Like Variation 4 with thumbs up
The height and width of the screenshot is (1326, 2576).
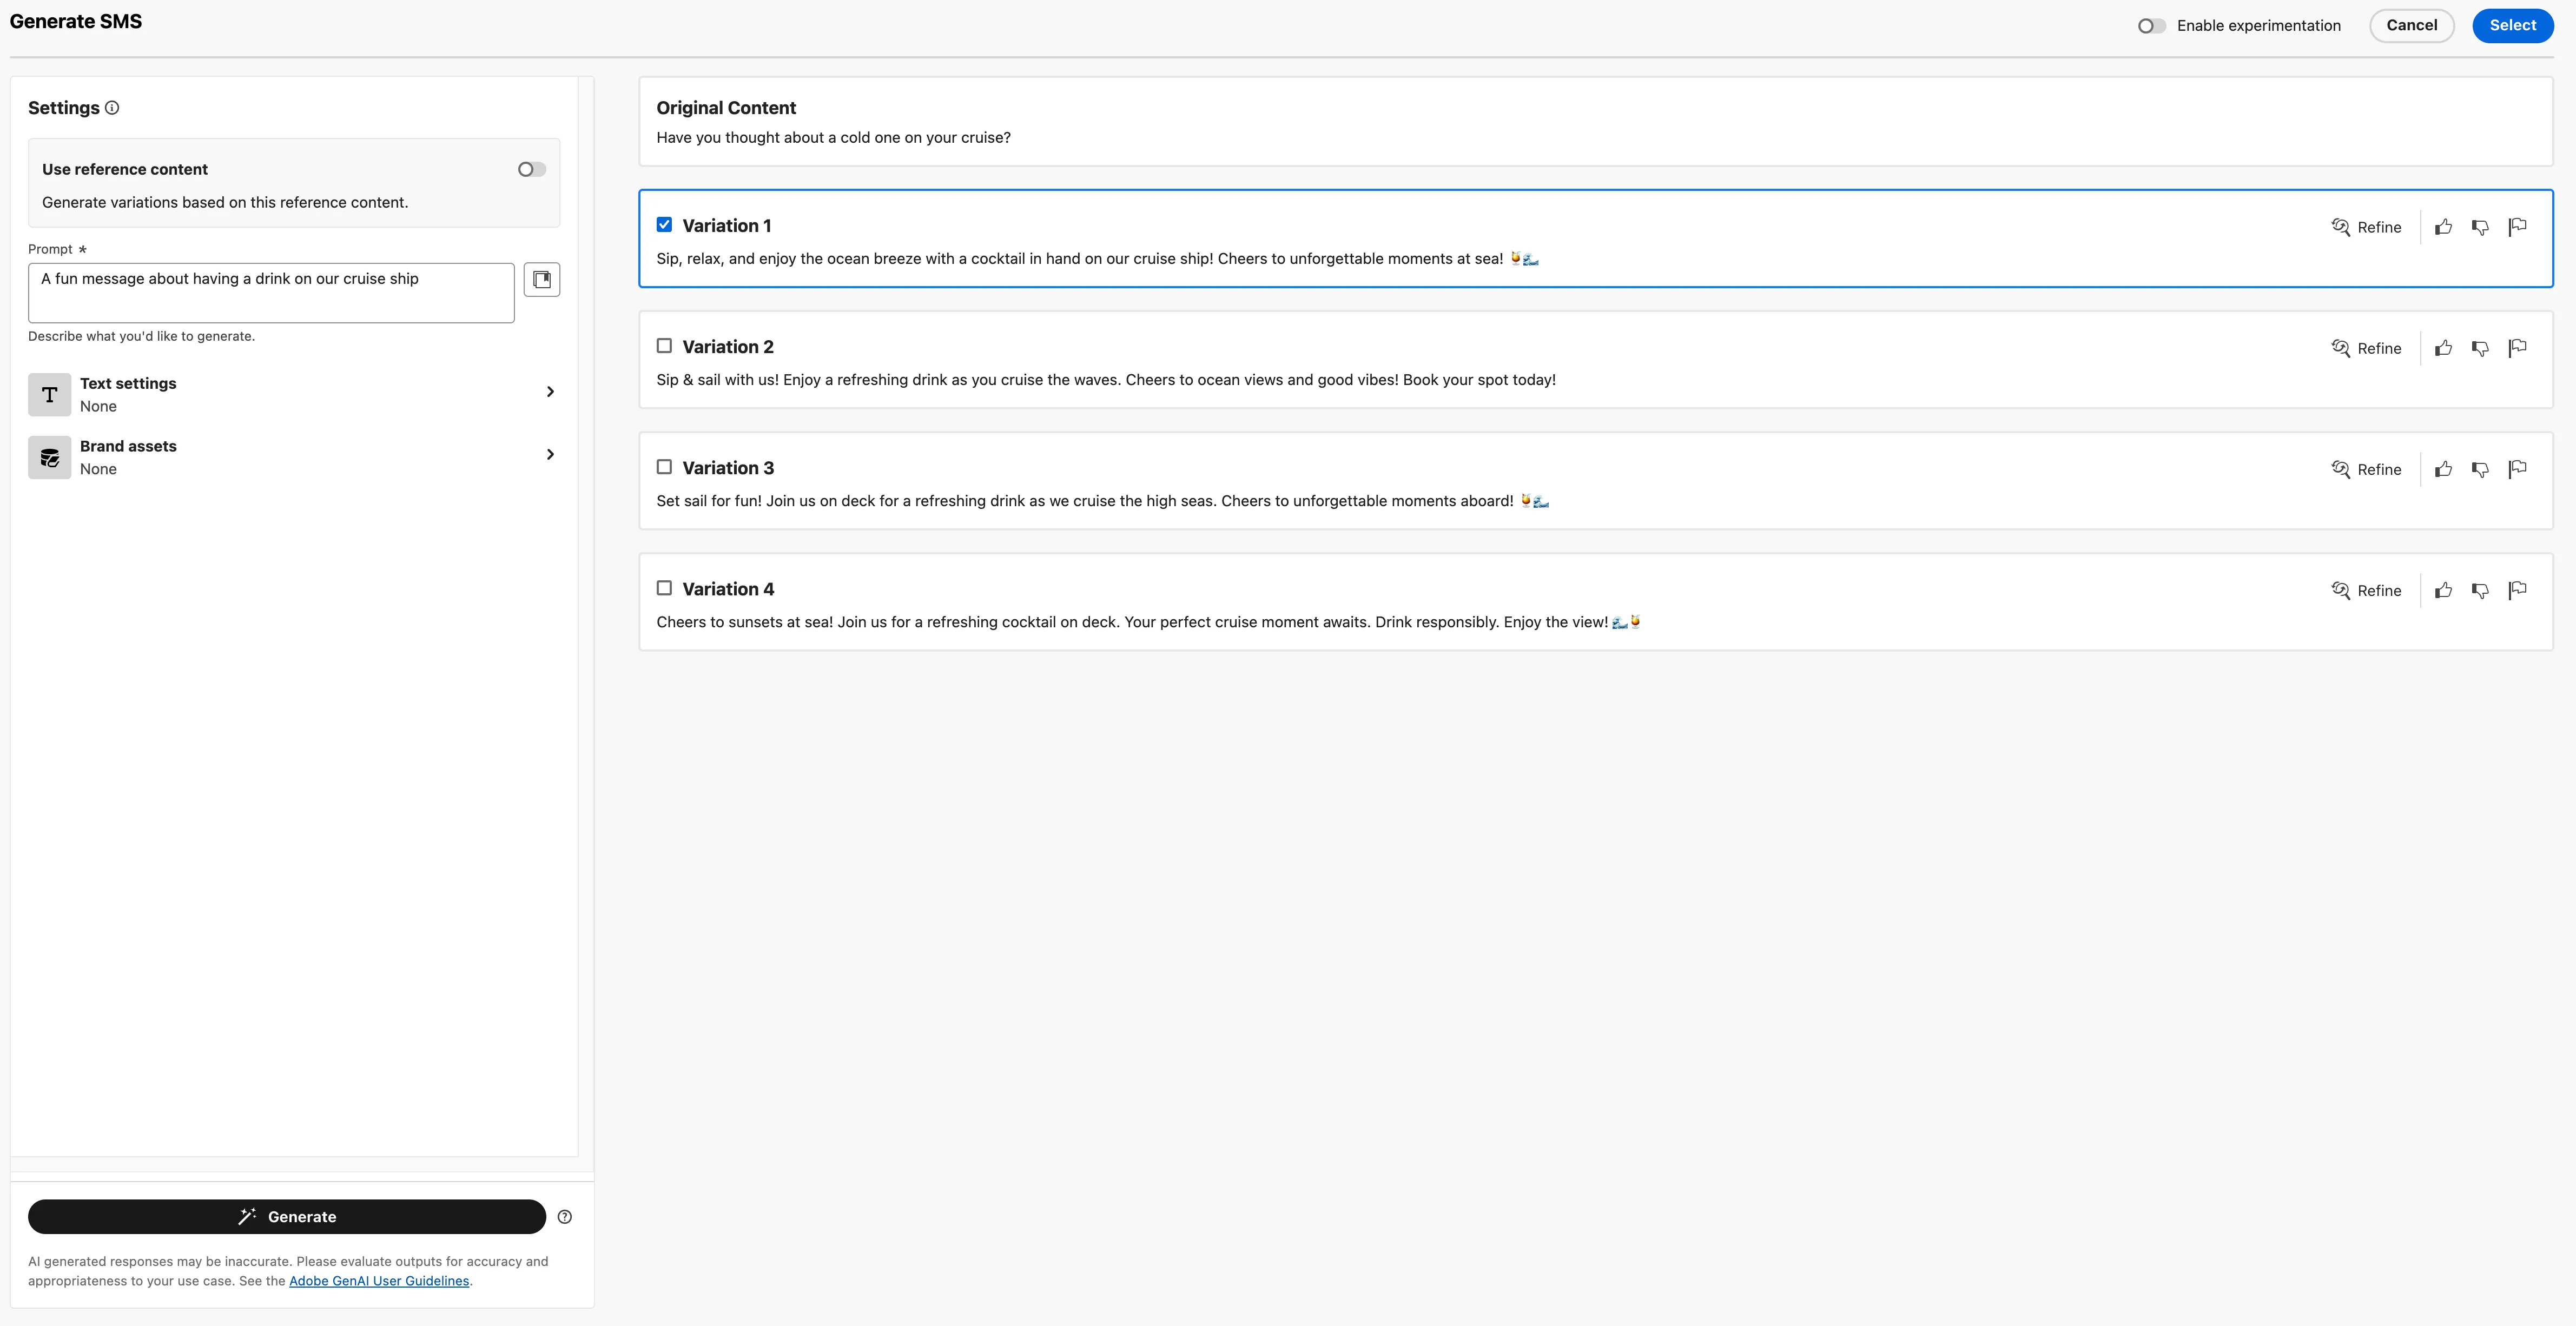click(2443, 590)
